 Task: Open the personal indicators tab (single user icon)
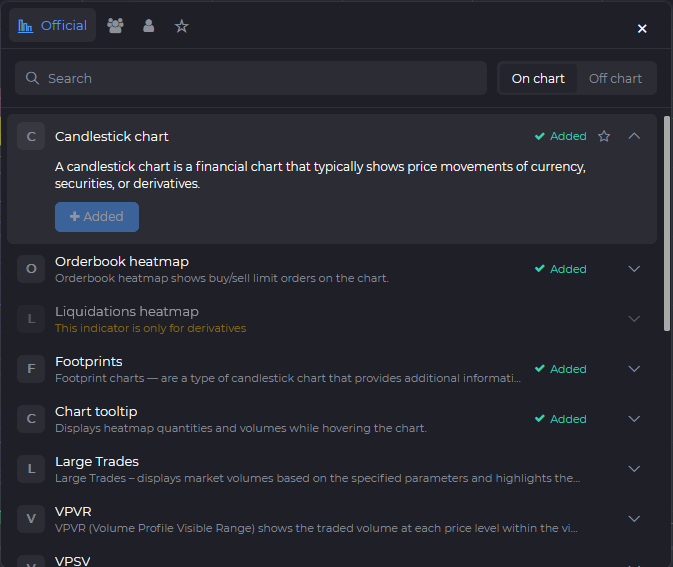tap(149, 26)
